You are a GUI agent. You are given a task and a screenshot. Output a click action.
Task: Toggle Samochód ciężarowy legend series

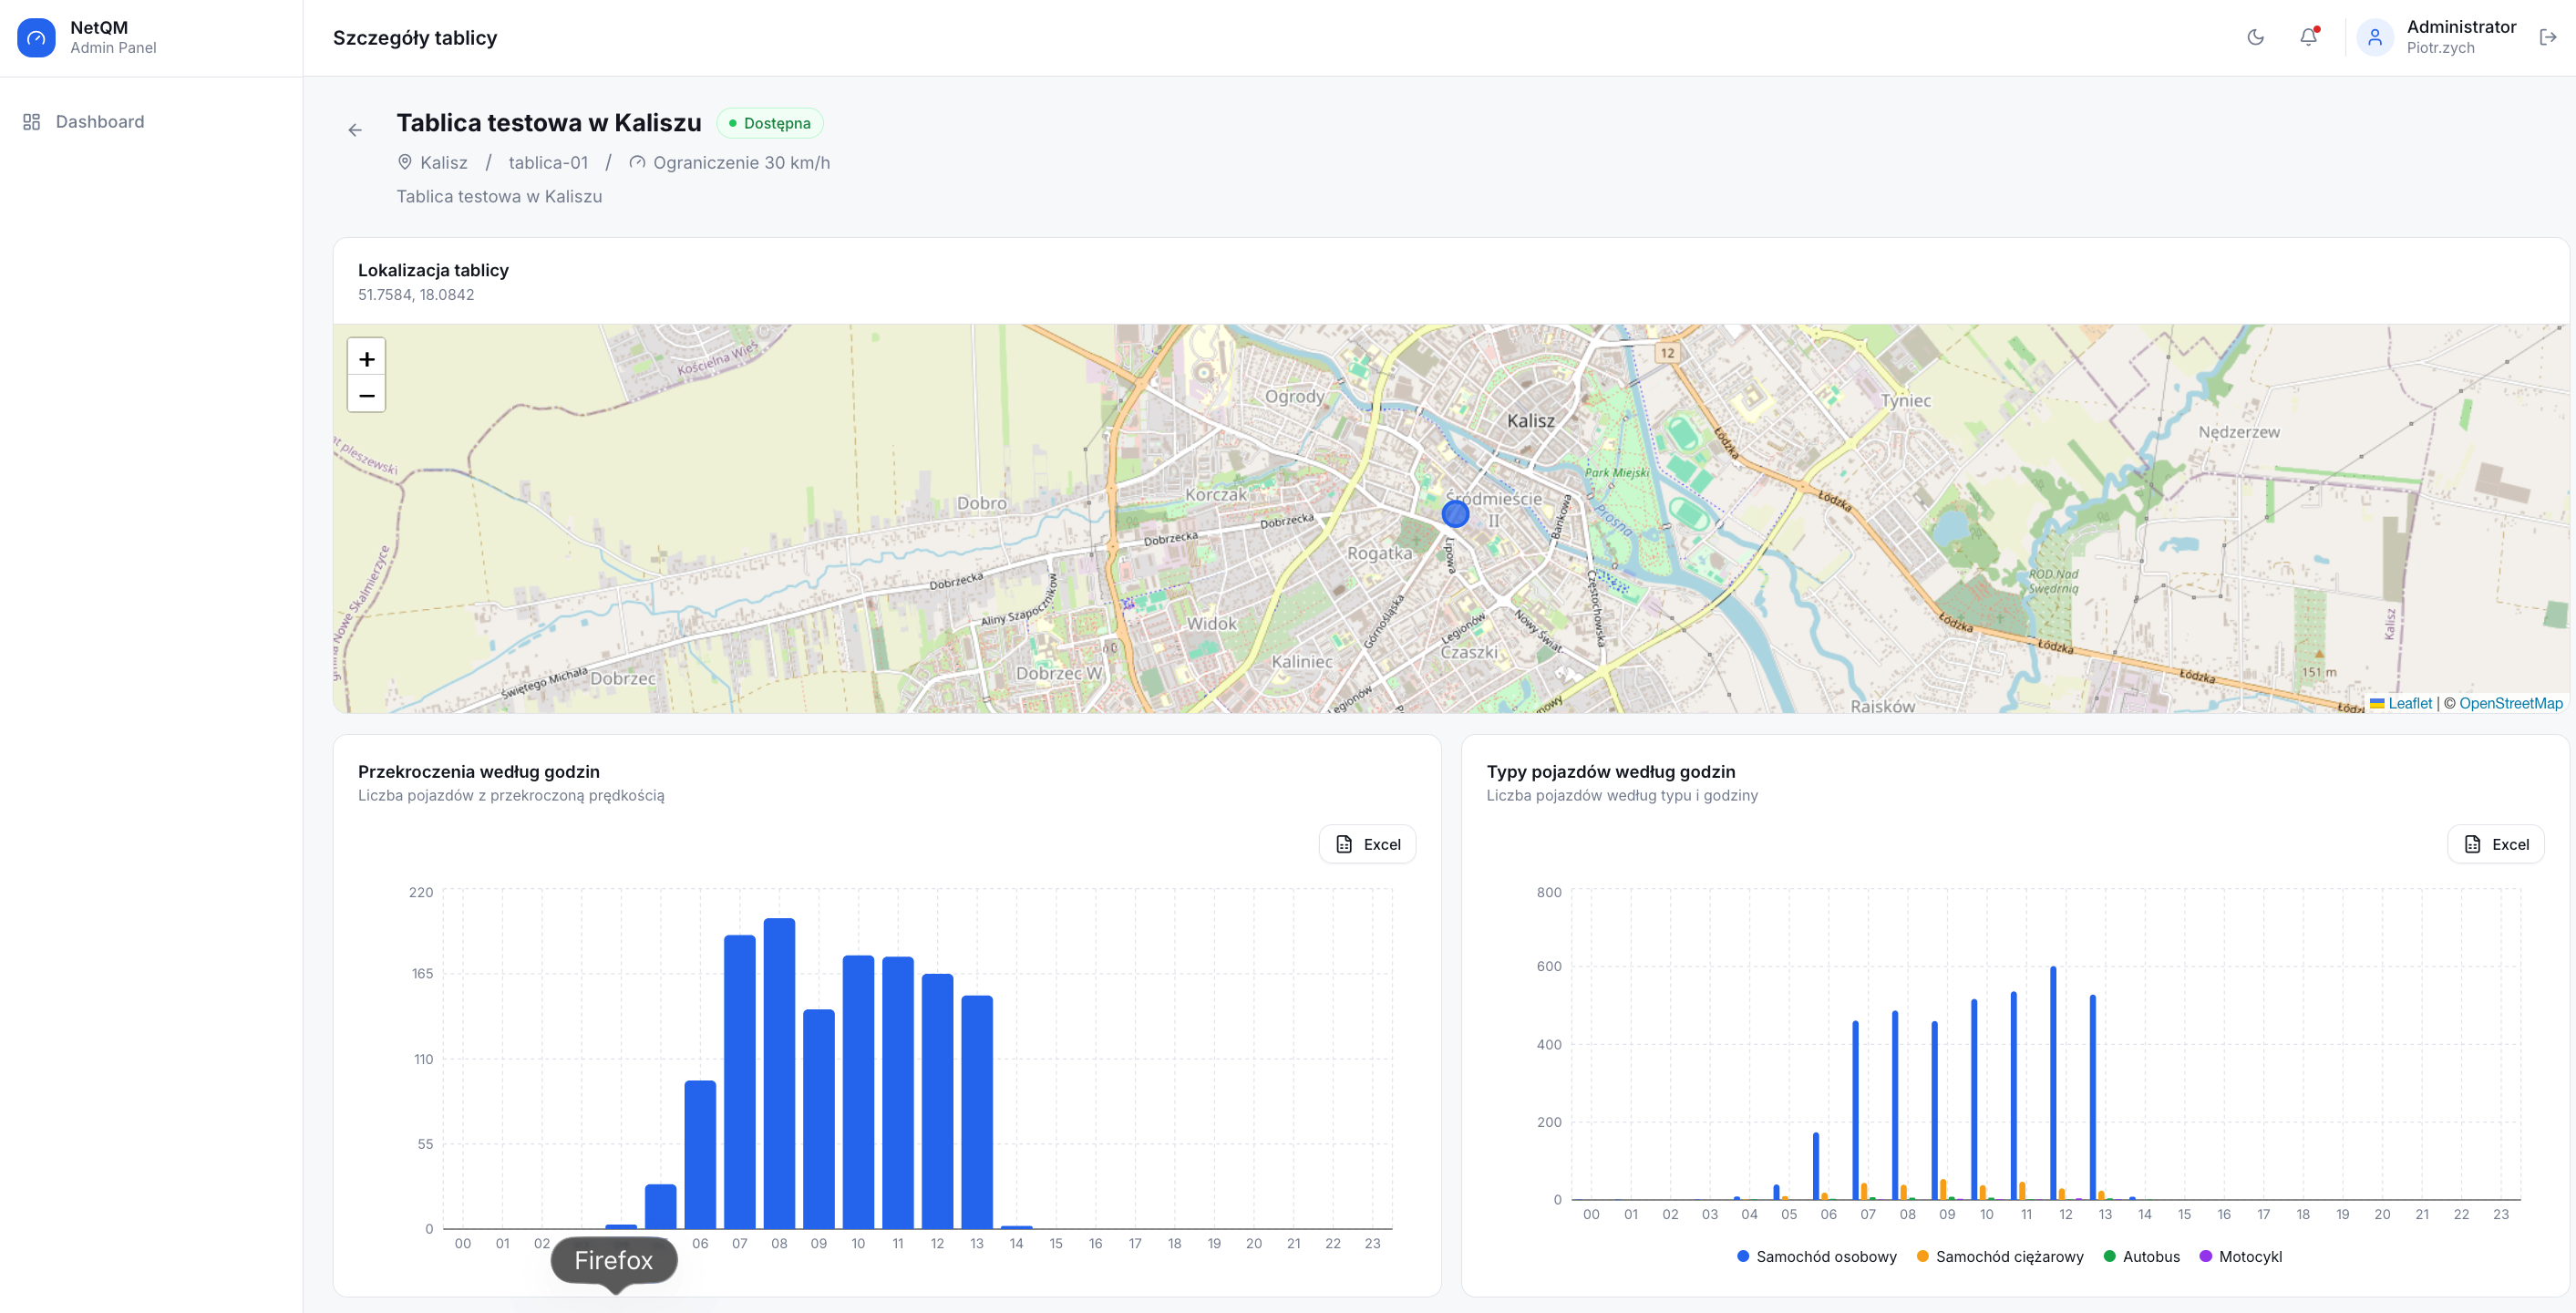[1999, 1256]
